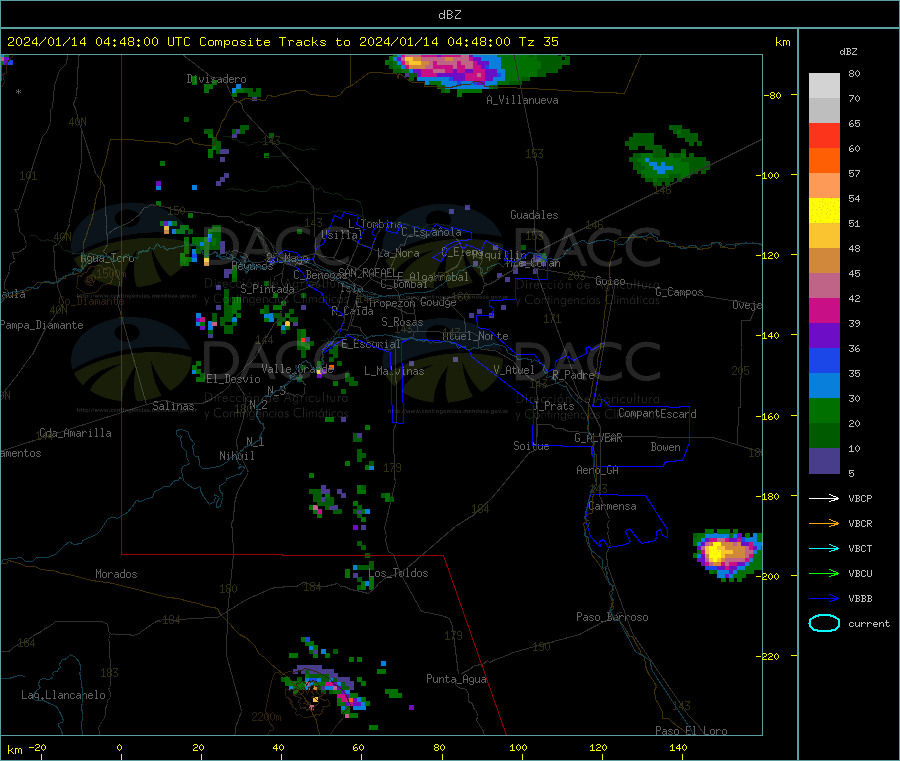Click the 'G_ALVEAR' map label
This screenshot has width=900, height=761.
pos(598,438)
